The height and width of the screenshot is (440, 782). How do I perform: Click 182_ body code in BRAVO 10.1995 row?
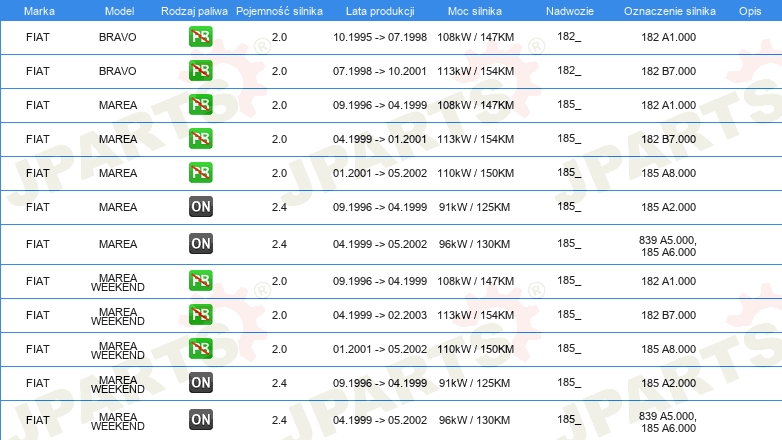pos(569,36)
